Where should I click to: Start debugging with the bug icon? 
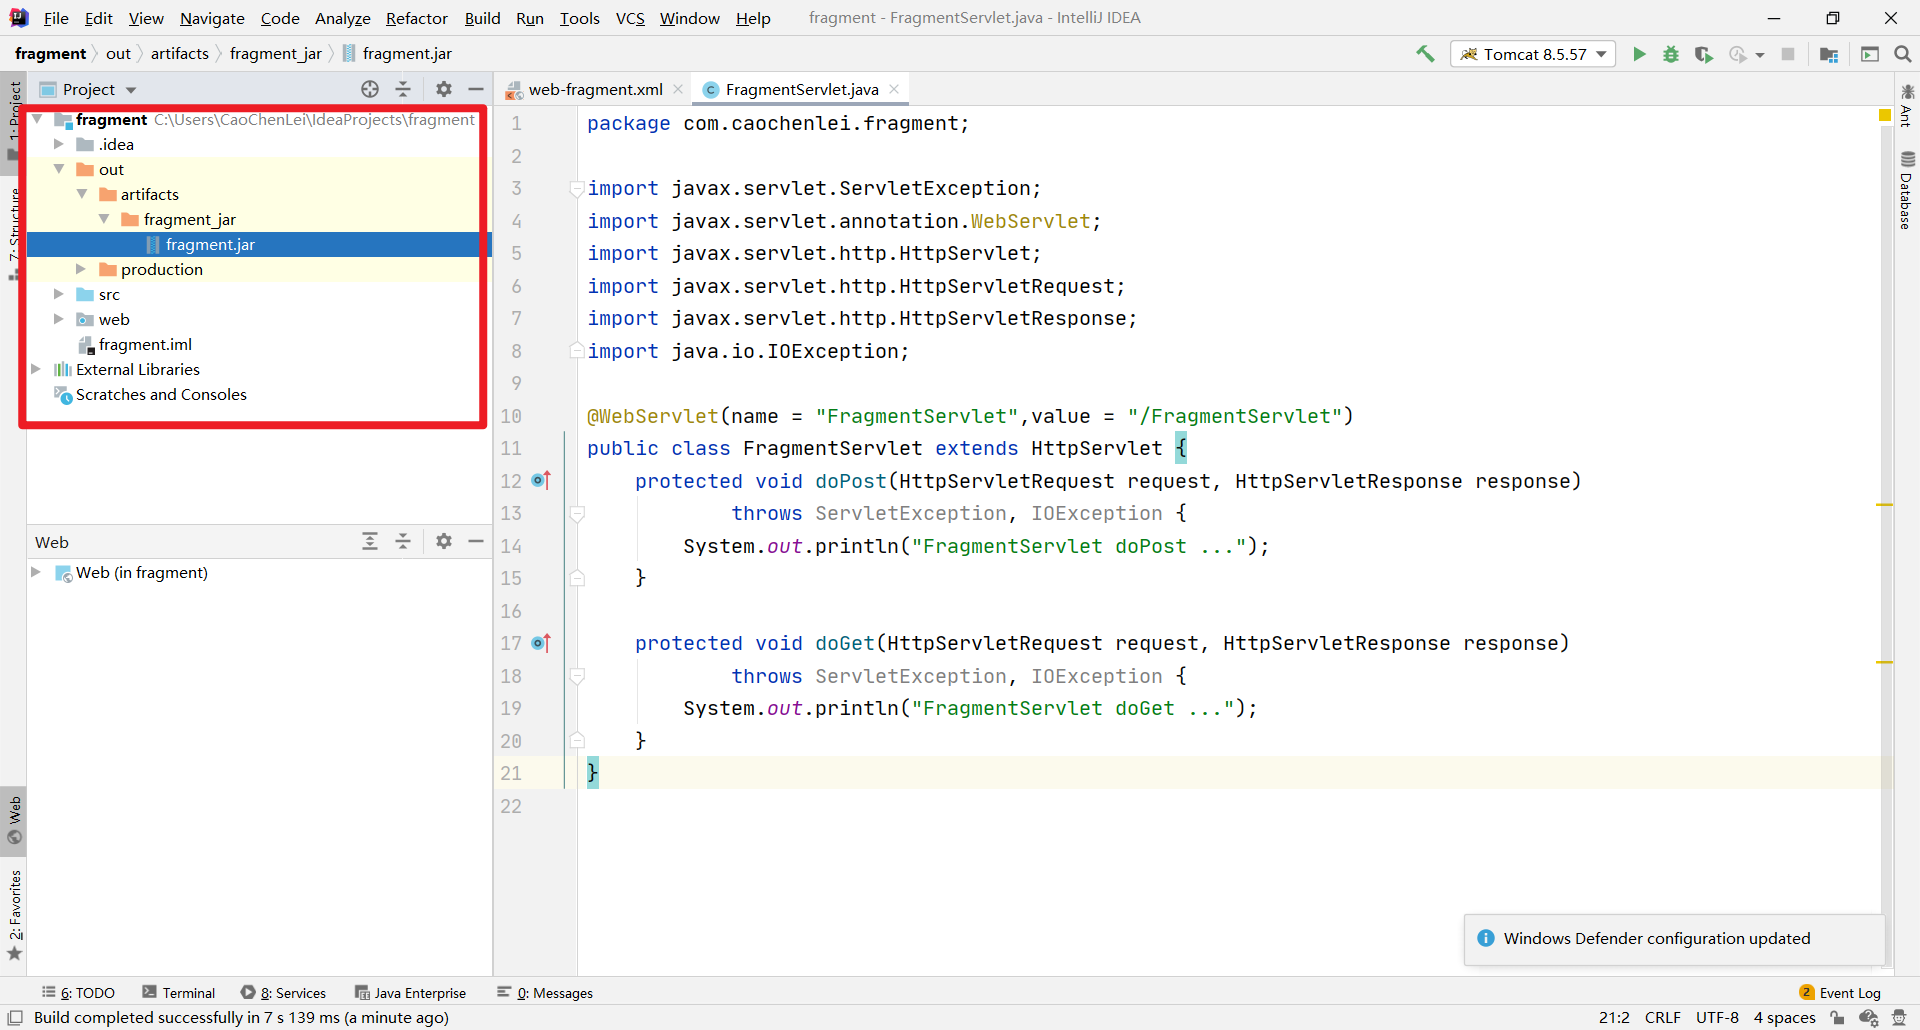(1671, 54)
